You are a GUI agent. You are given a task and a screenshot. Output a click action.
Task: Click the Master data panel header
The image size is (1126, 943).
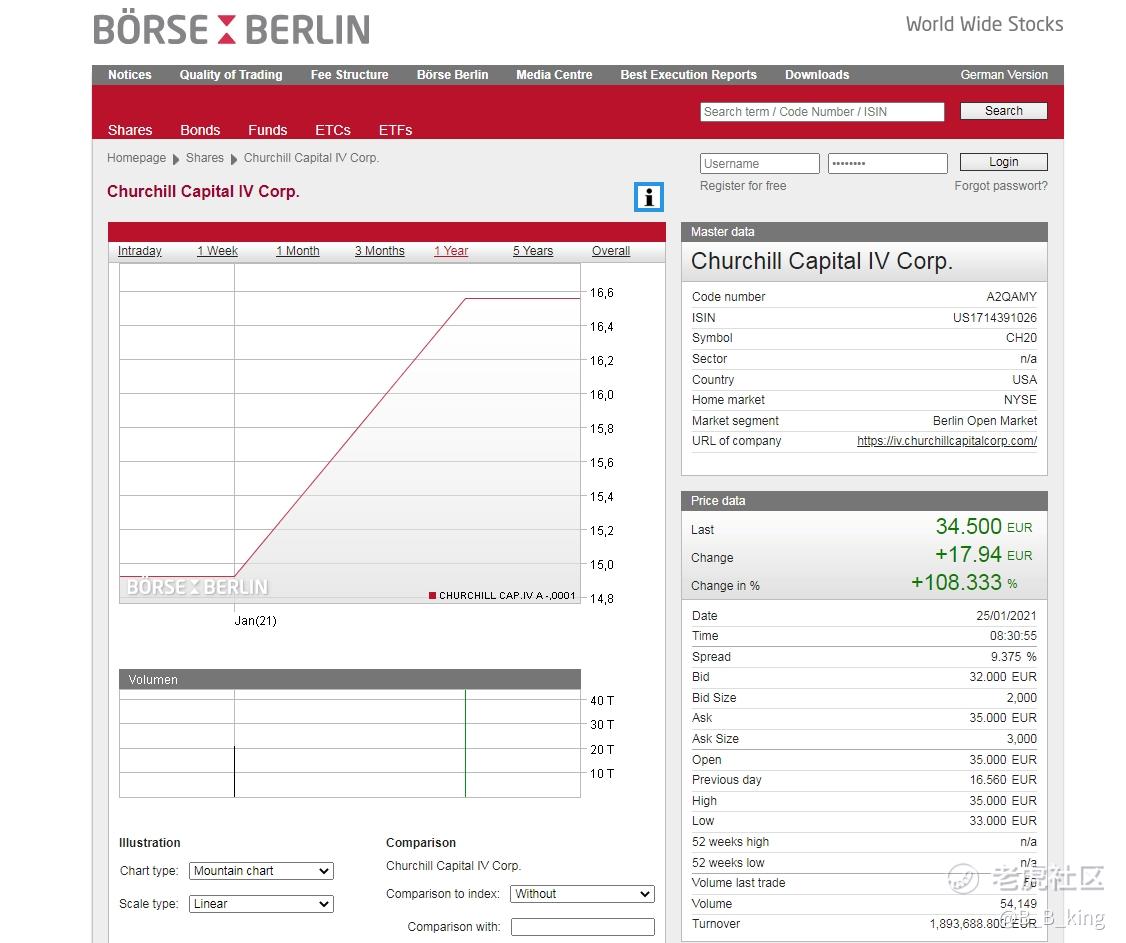pyautogui.click(x=865, y=232)
